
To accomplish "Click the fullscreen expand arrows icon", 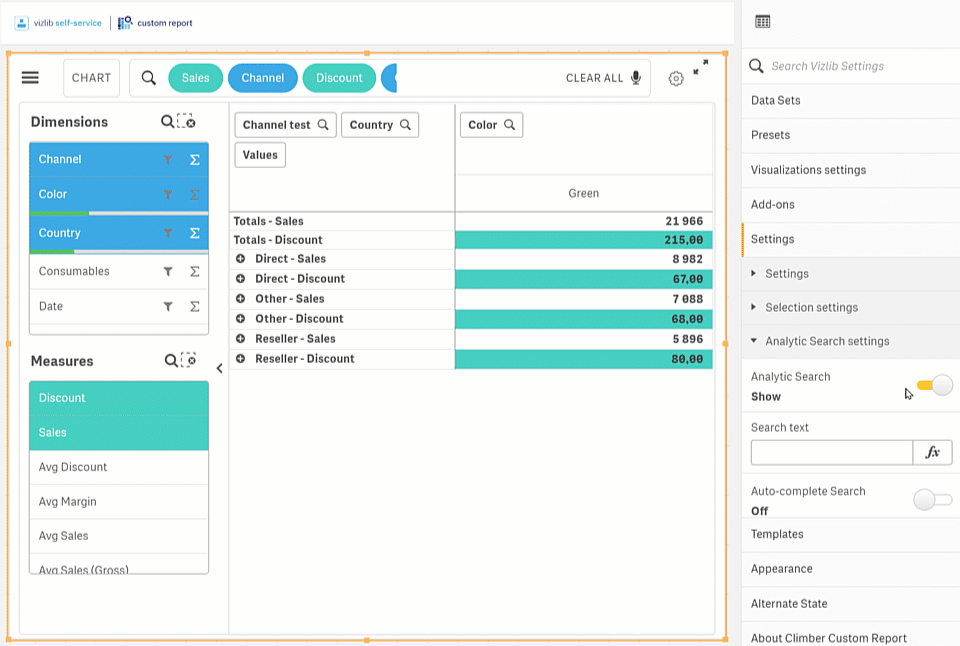I will coord(700,67).
